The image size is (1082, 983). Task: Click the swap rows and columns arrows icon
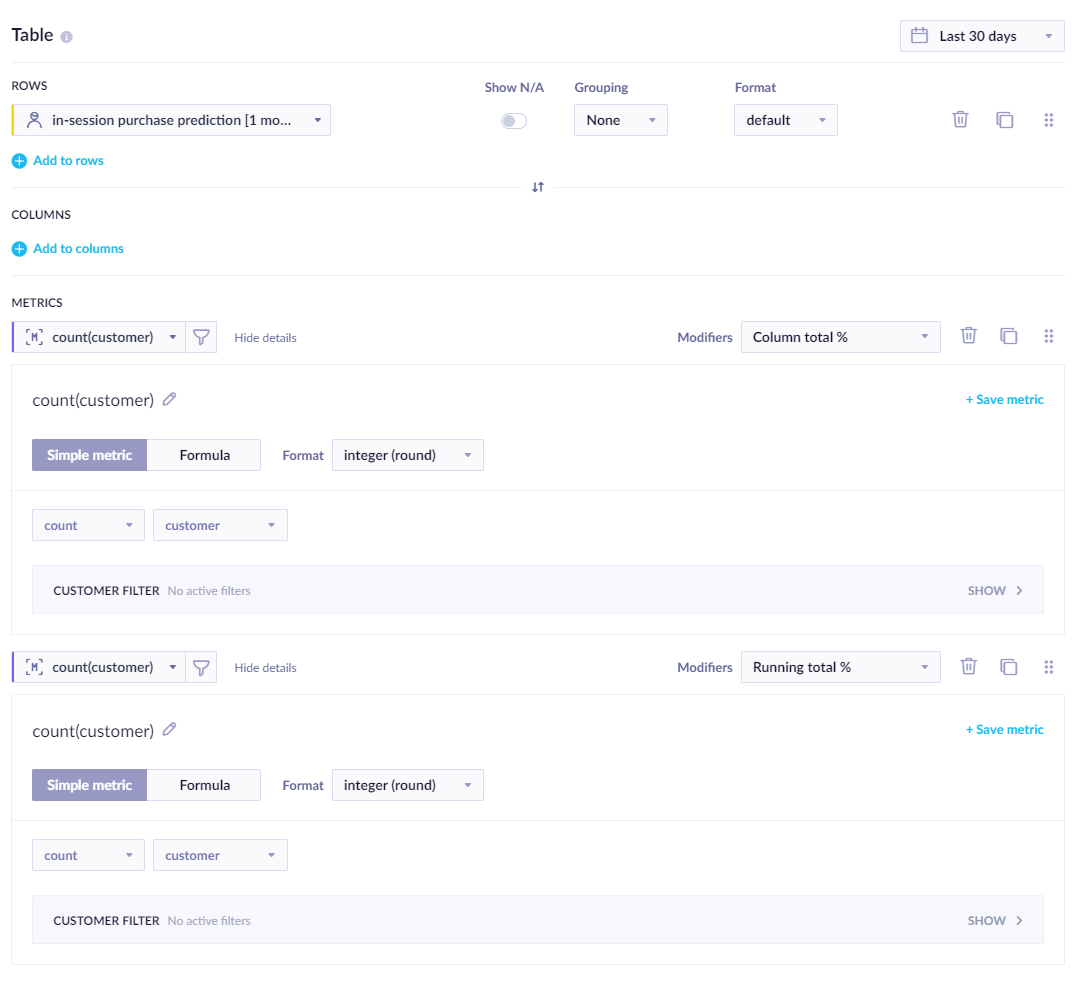point(537,187)
